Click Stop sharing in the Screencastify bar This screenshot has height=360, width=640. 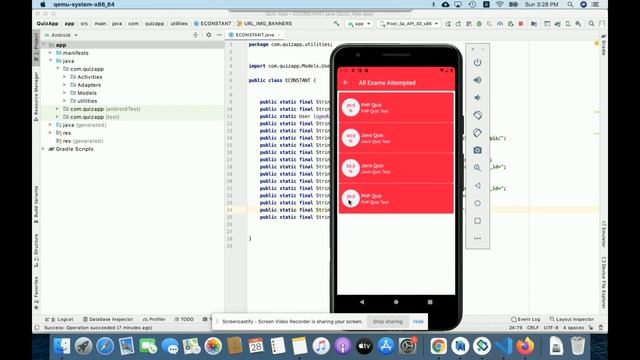click(x=387, y=322)
